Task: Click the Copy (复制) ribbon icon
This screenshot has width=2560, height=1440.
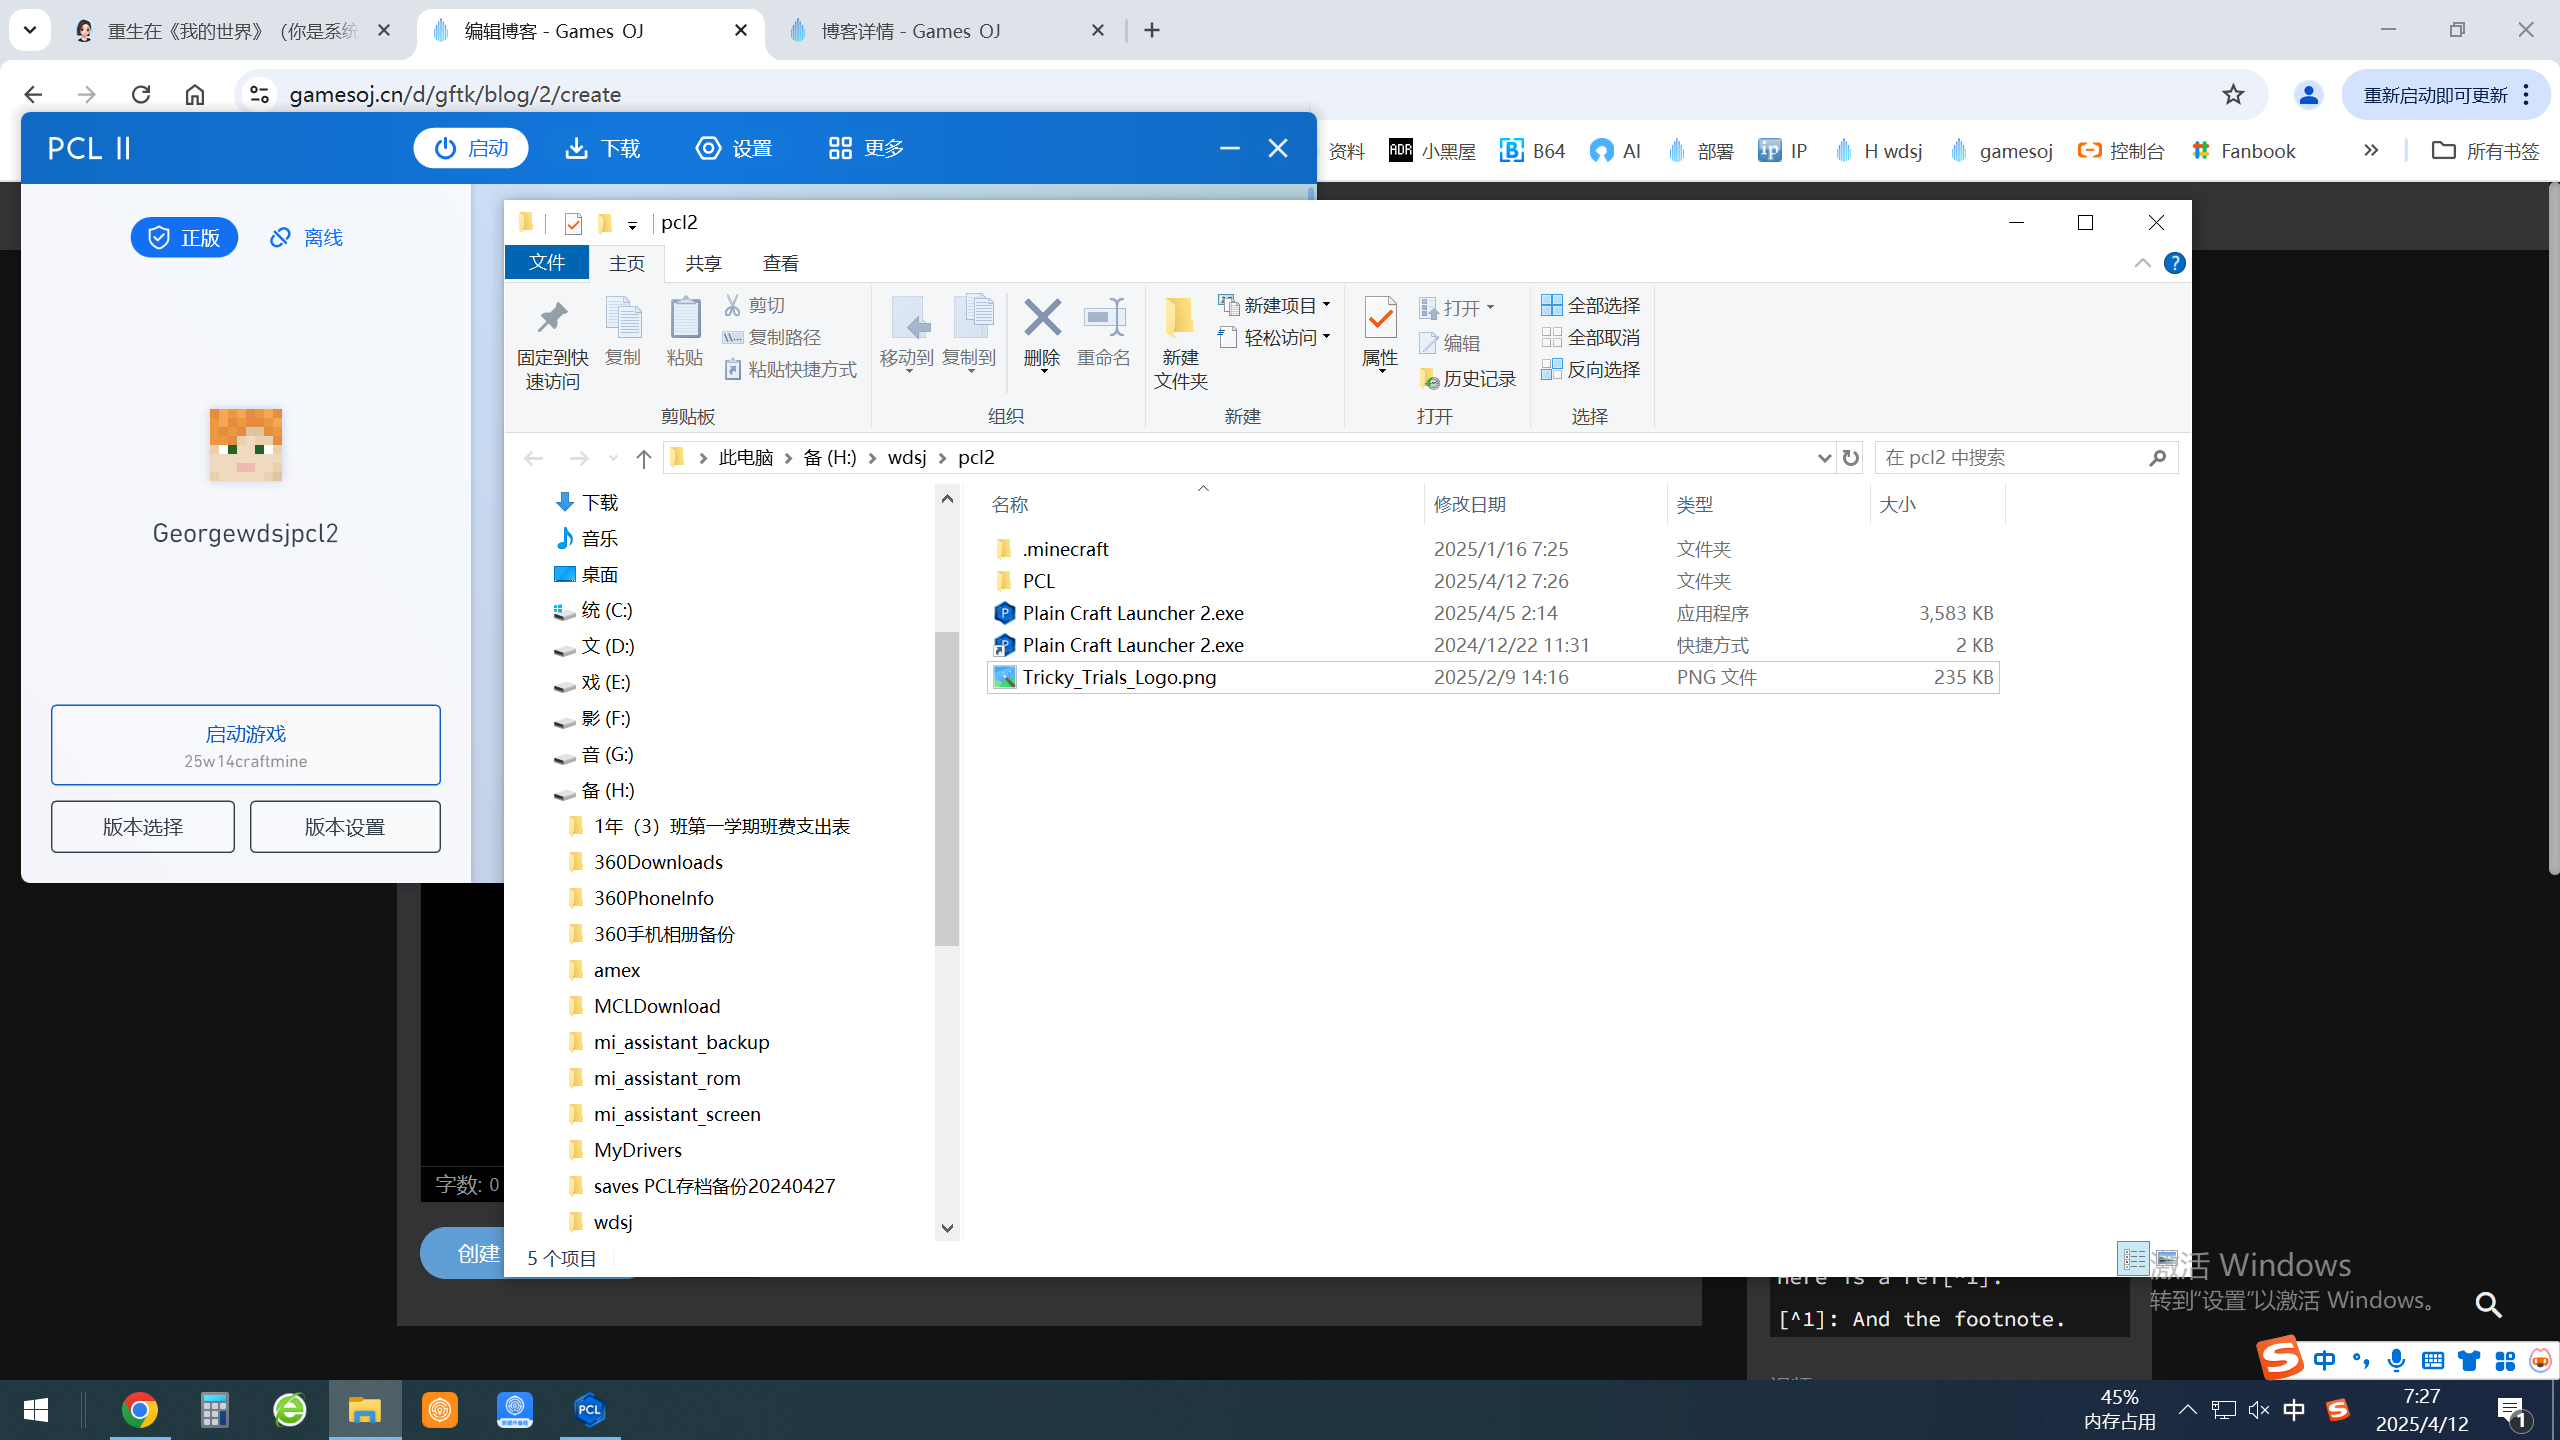Action: coord(622,332)
